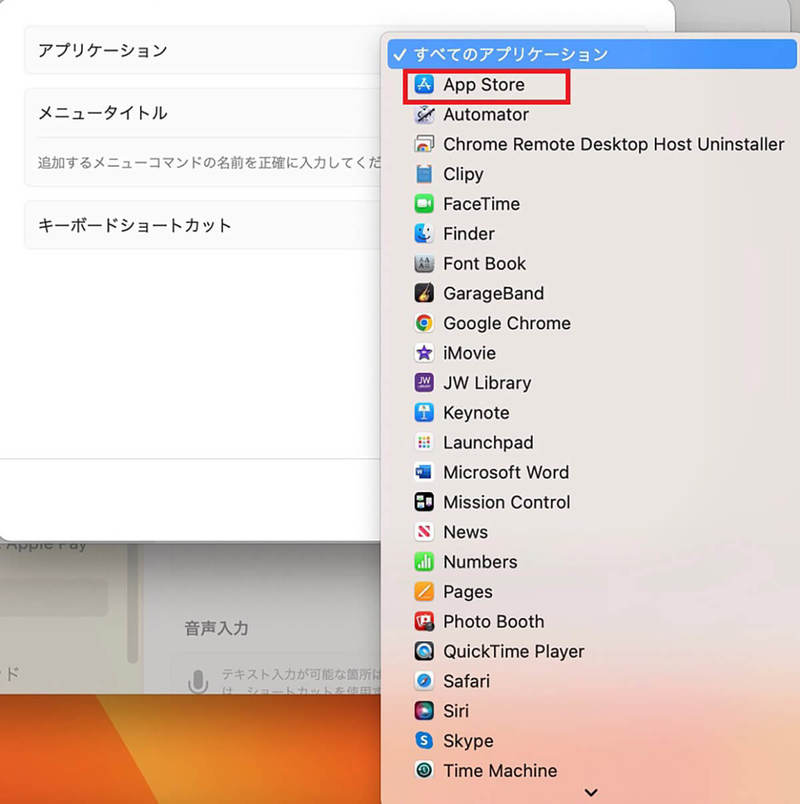Choose Microsoft Word as the application

[592, 472]
